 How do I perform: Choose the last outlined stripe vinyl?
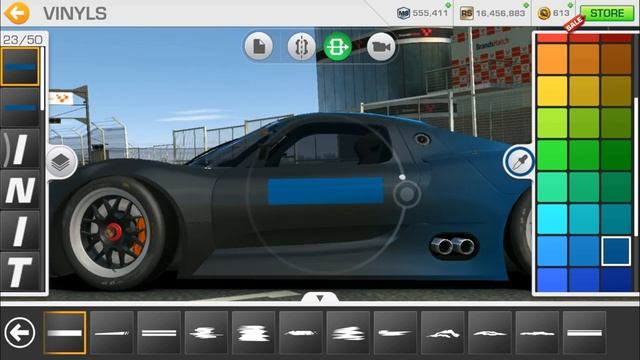[x=584, y=333]
